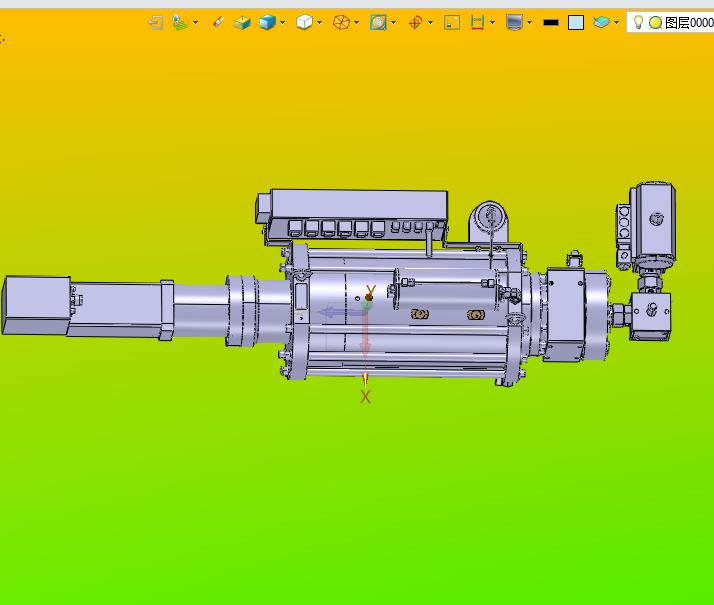Image resolution: width=714 pixels, height=605 pixels.
Task: Expand the monitor display dropdown arrow
Action: 529,22
